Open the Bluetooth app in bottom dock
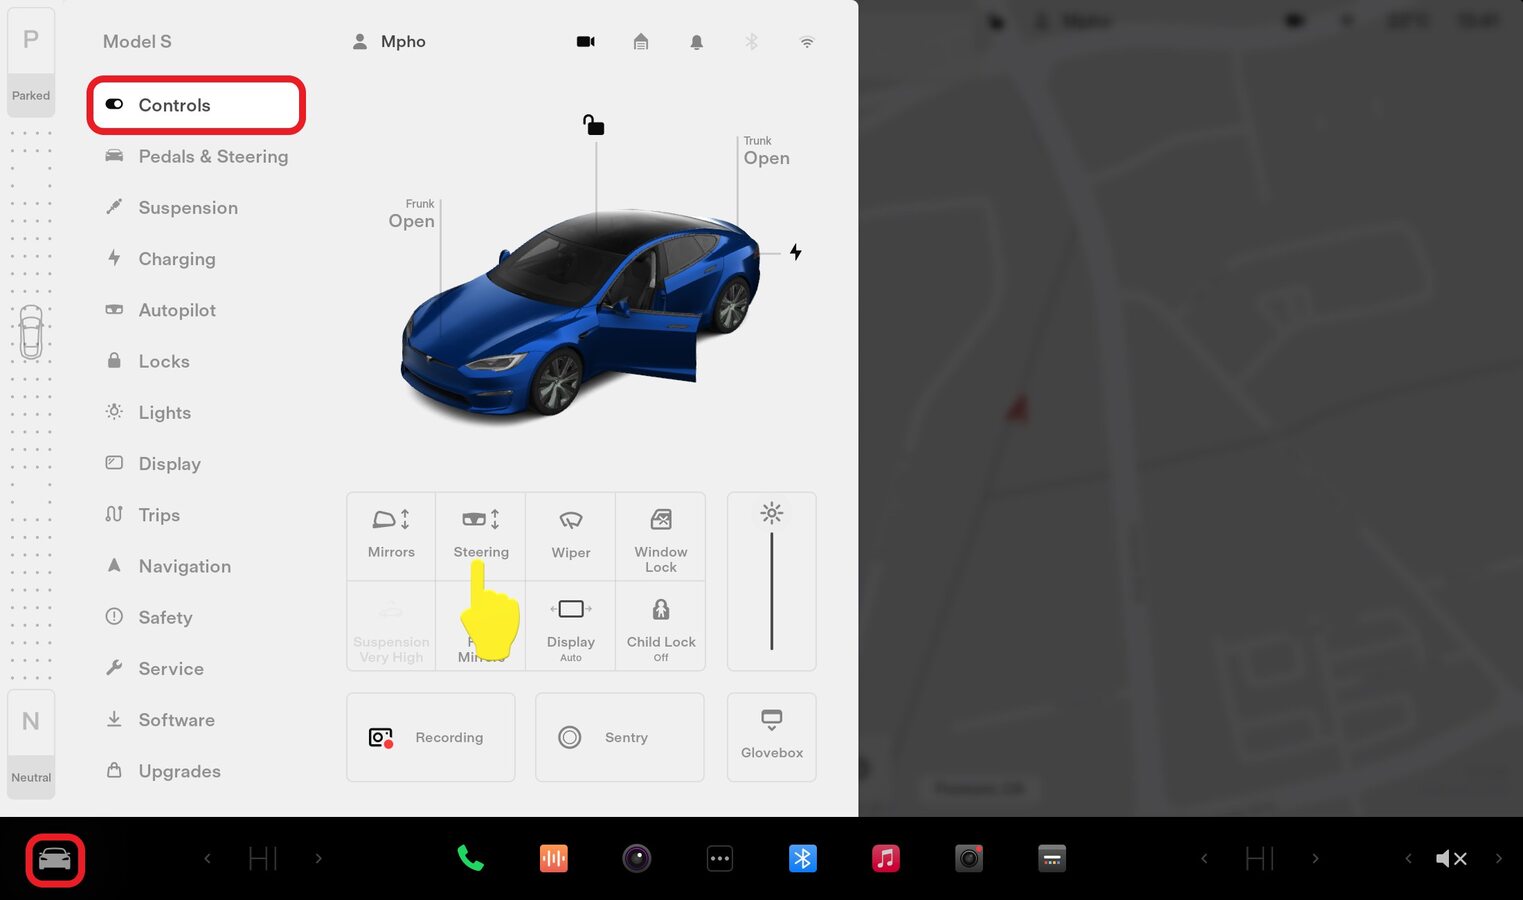 click(x=802, y=858)
